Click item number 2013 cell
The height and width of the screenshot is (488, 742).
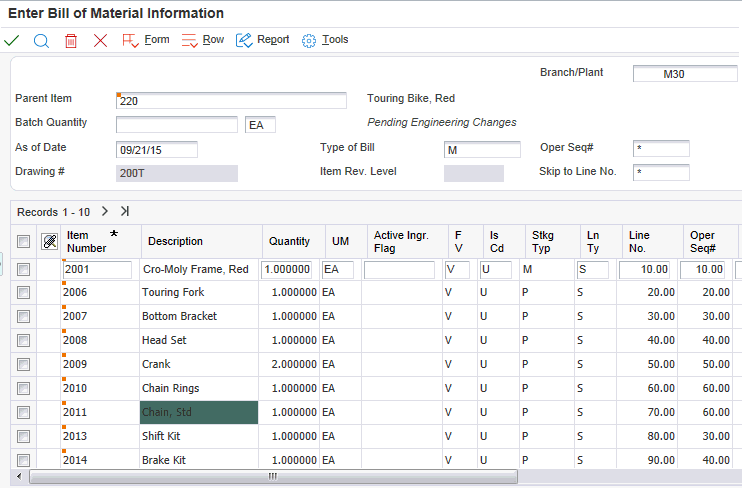point(100,436)
